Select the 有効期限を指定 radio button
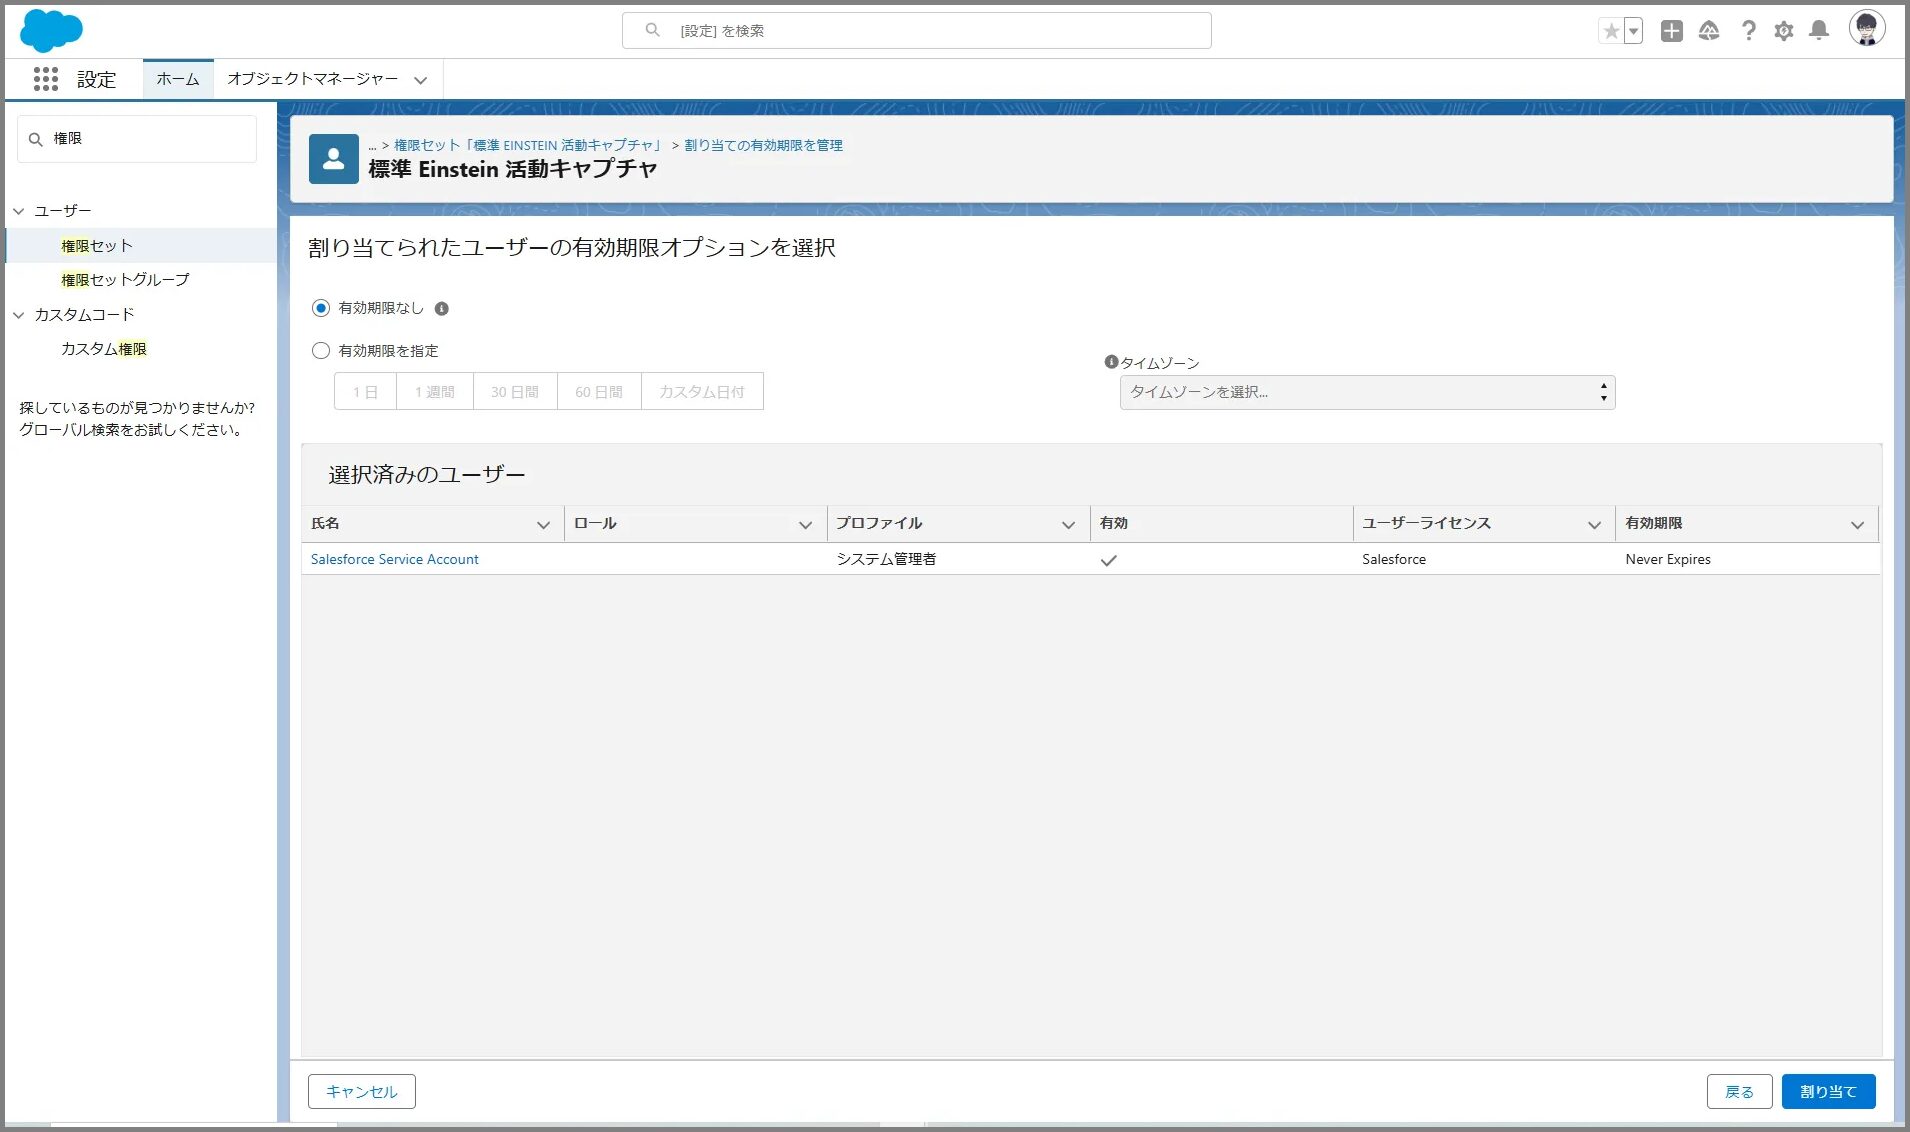 tap(321, 351)
